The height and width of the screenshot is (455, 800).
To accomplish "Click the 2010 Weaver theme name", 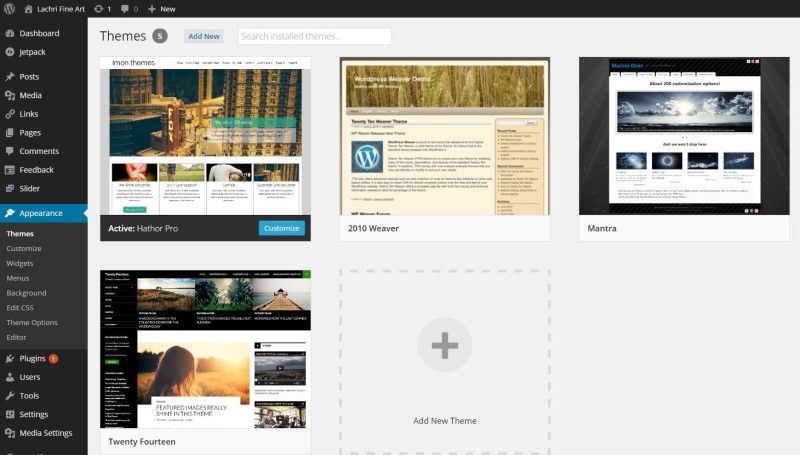I will 373,229.
